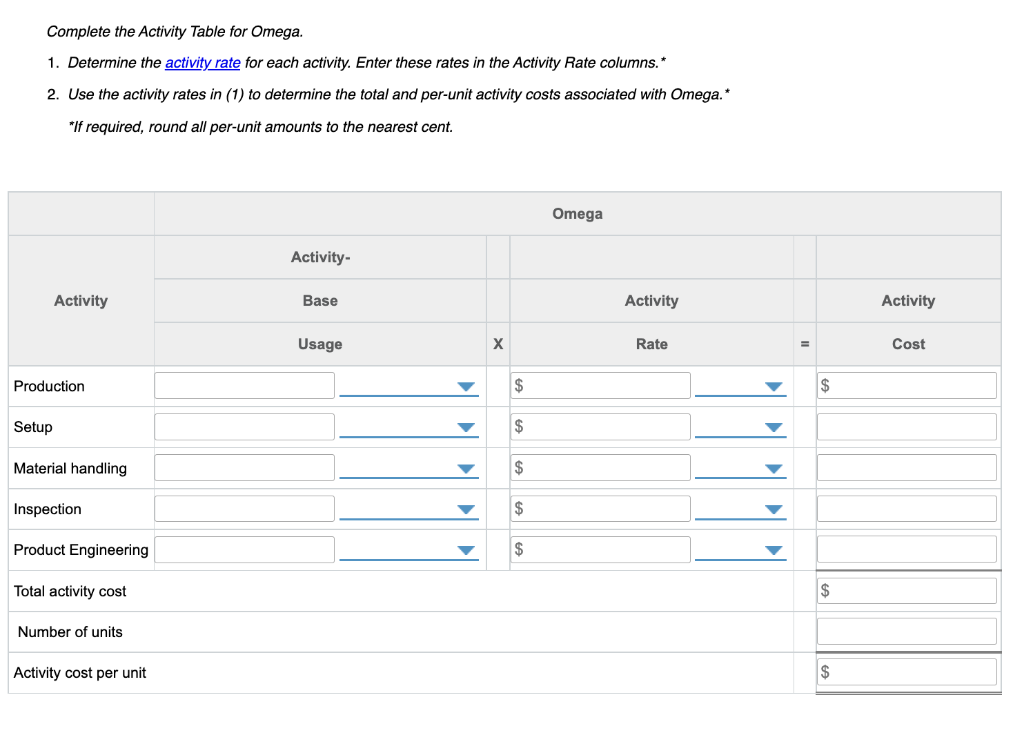Select Total activity cost input field
1024x733 pixels.
click(x=912, y=591)
